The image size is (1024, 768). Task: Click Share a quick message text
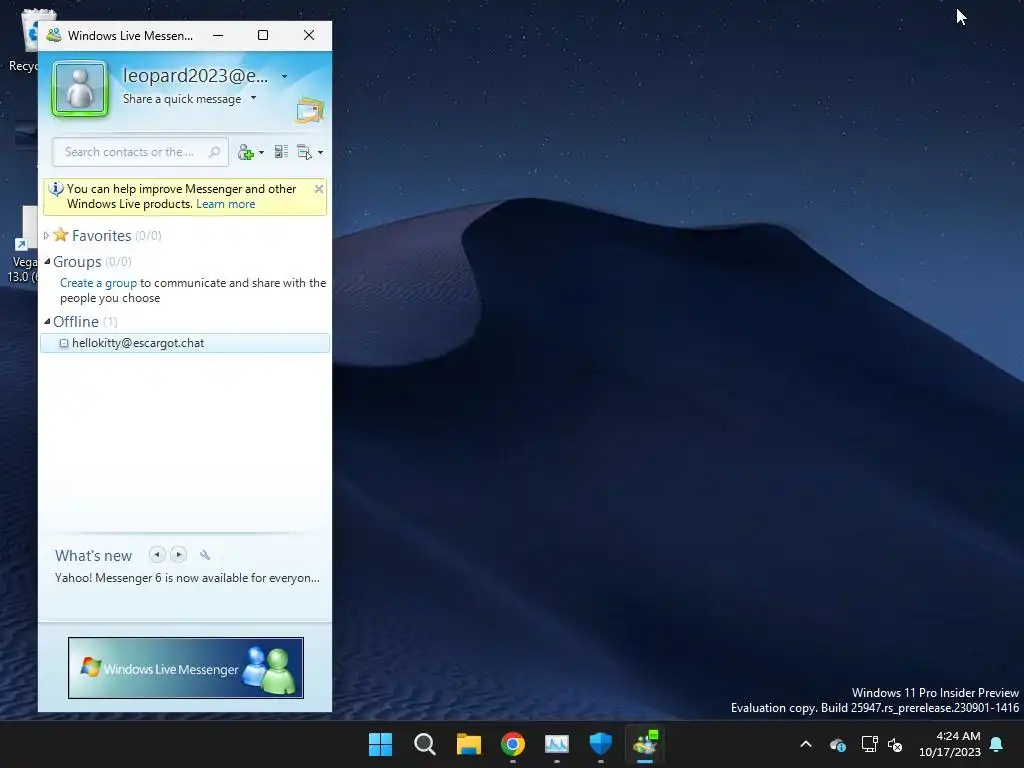coord(182,99)
